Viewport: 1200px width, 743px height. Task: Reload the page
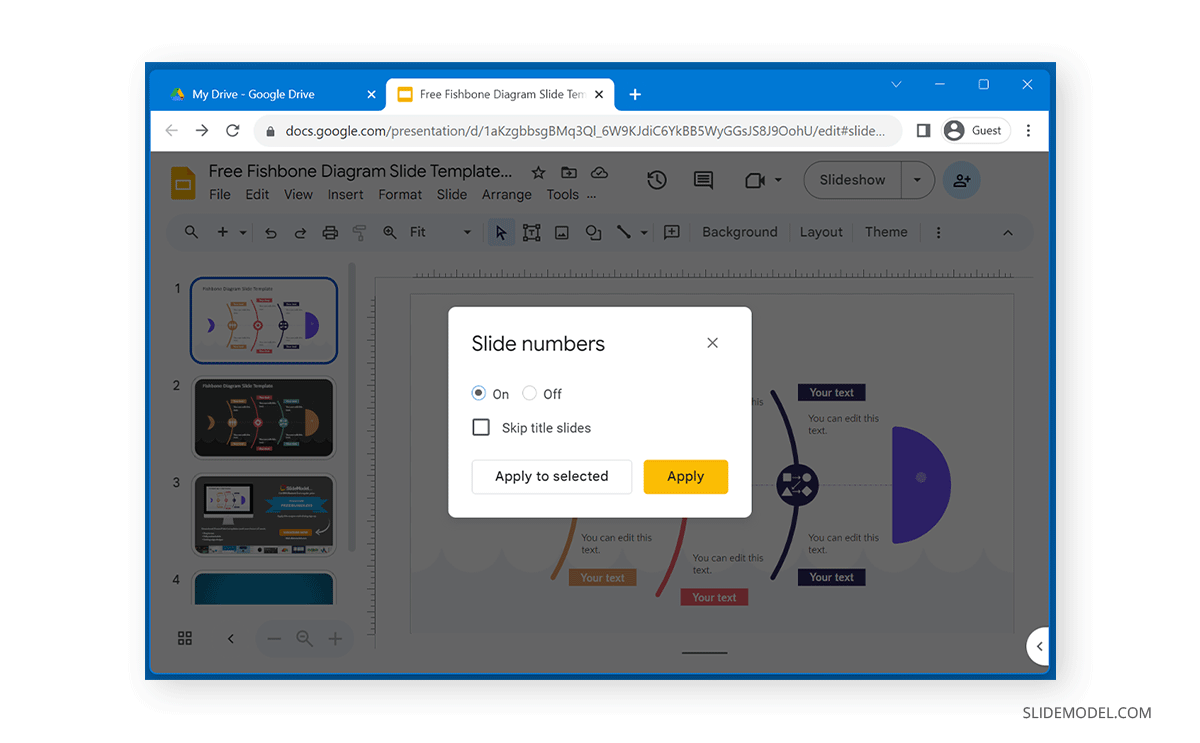click(233, 130)
